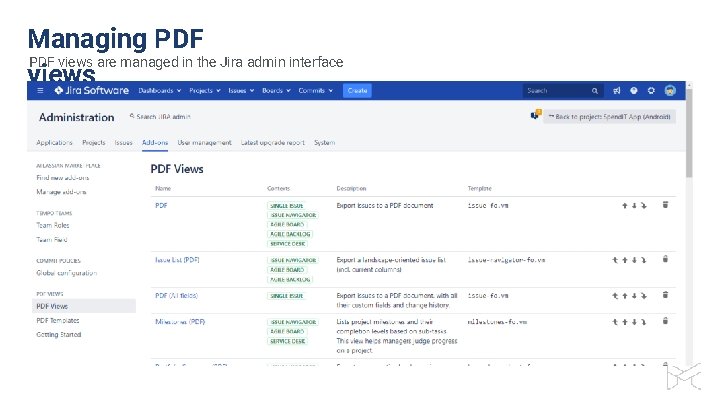Open the administration gear menu
The height and width of the screenshot is (405, 720).
(651, 90)
